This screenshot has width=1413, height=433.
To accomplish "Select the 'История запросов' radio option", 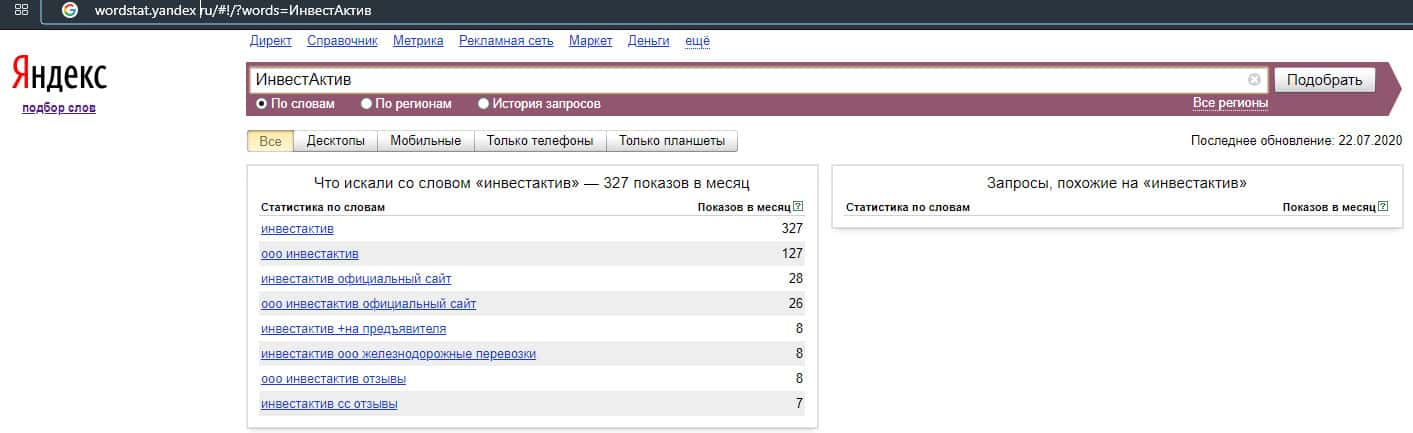I will click(x=484, y=103).
